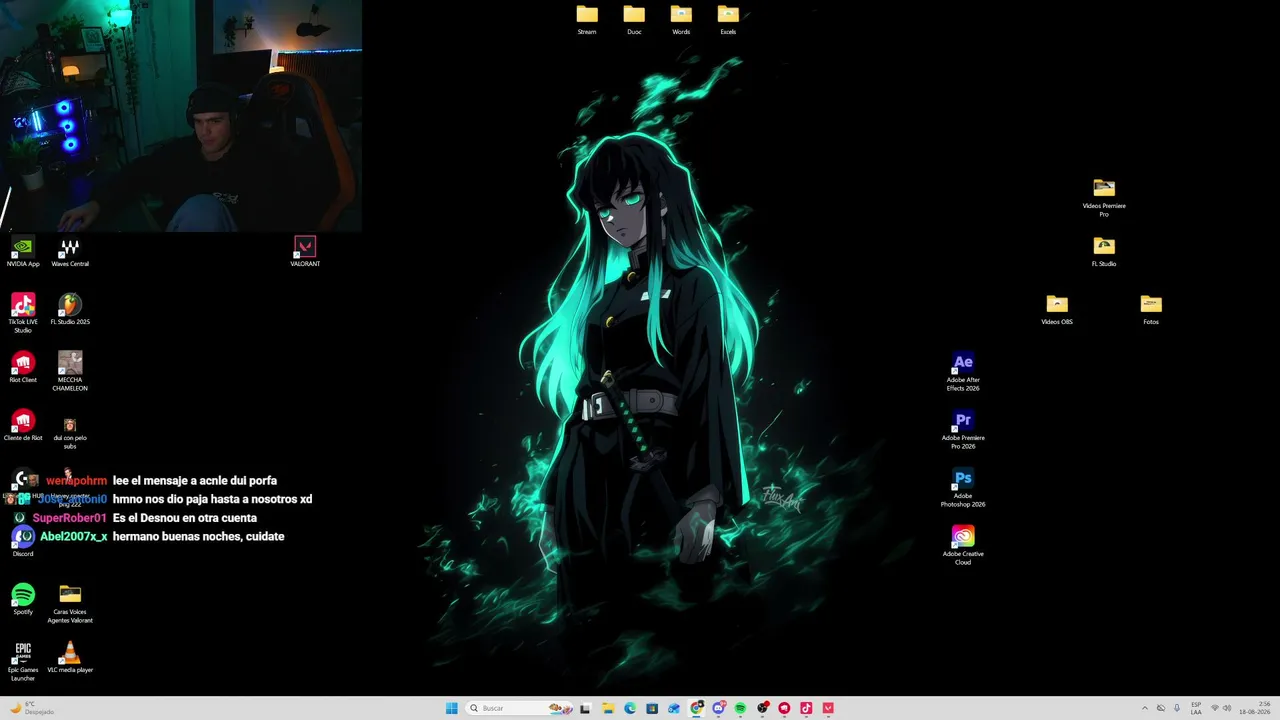Expand the hidden system tray icons
This screenshot has width=1280, height=720.
(x=1145, y=708)
